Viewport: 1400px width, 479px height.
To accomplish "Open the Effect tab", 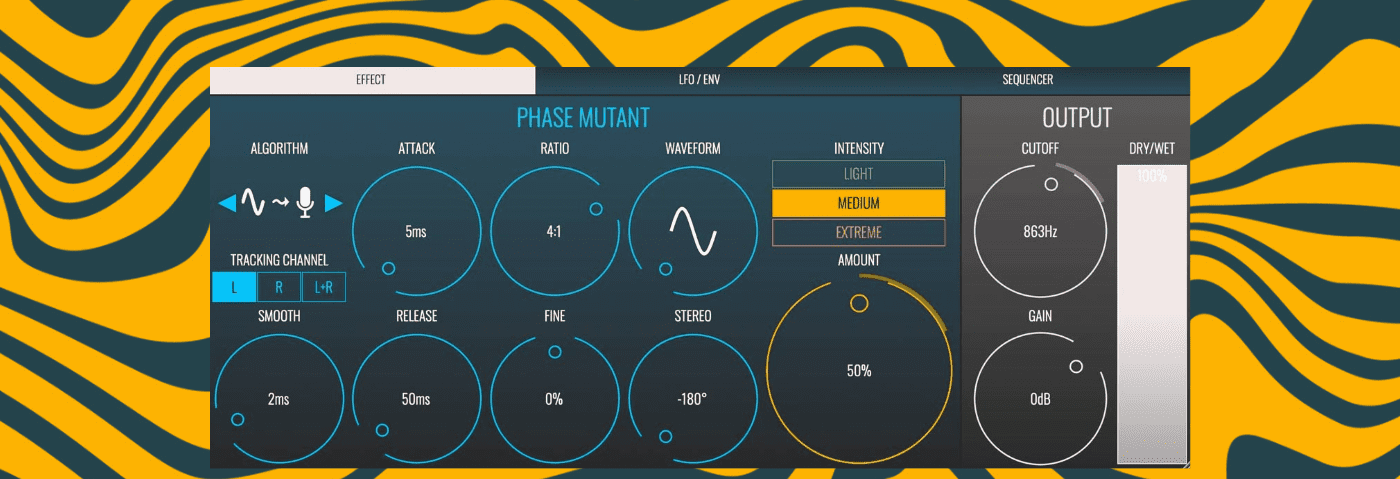I will point(372,80).
